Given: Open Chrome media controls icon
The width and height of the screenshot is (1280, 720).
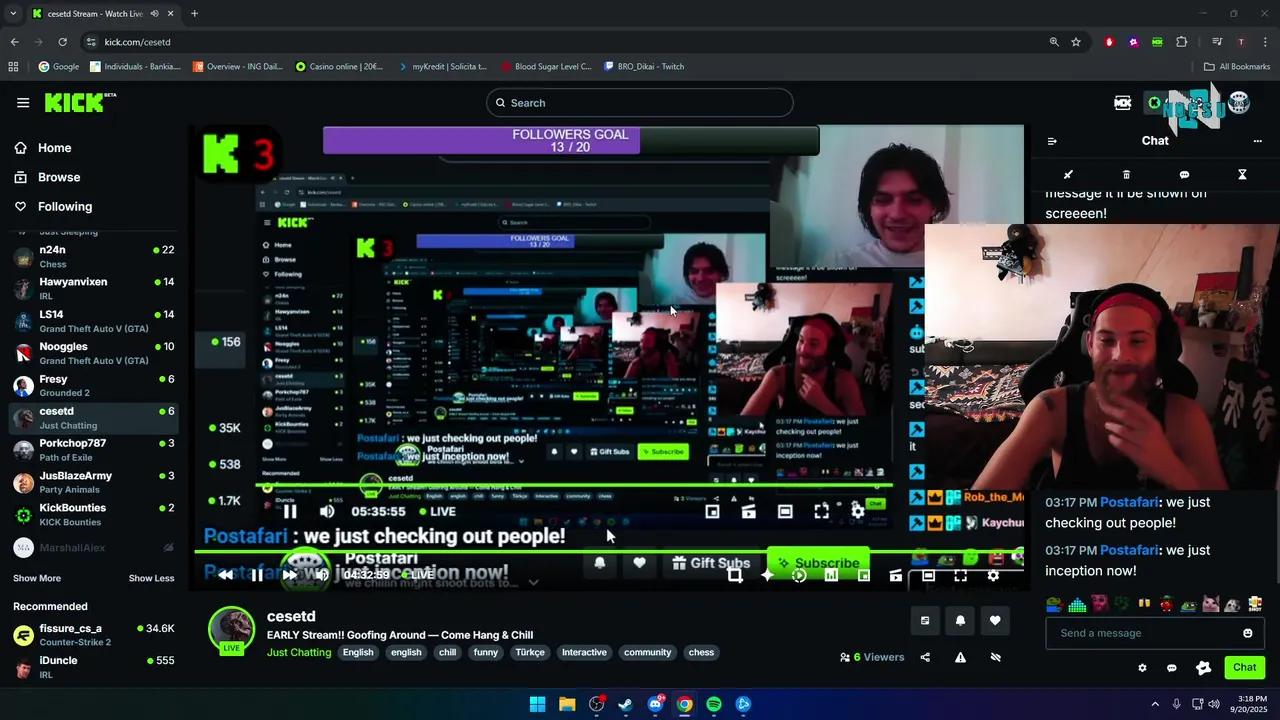Looking at the screenshot, I should (x=1217, y=42).
